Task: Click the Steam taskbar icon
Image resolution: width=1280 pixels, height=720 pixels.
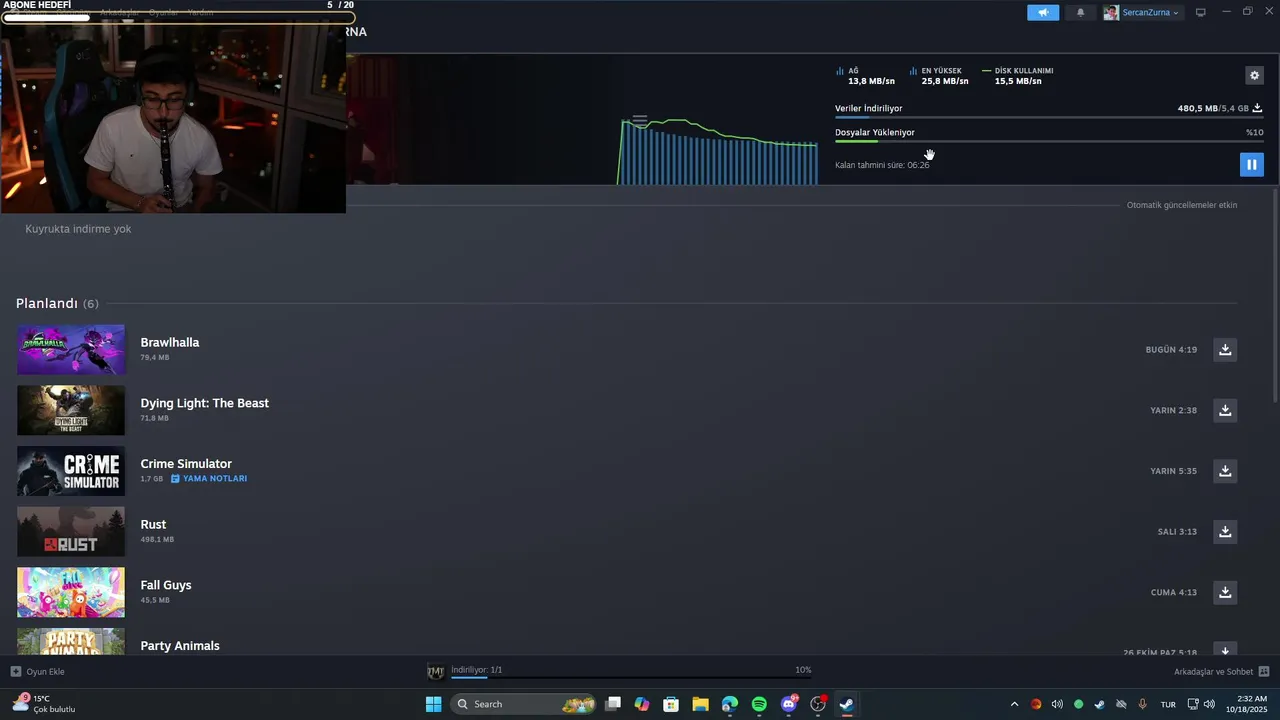Action: [847, 704]
